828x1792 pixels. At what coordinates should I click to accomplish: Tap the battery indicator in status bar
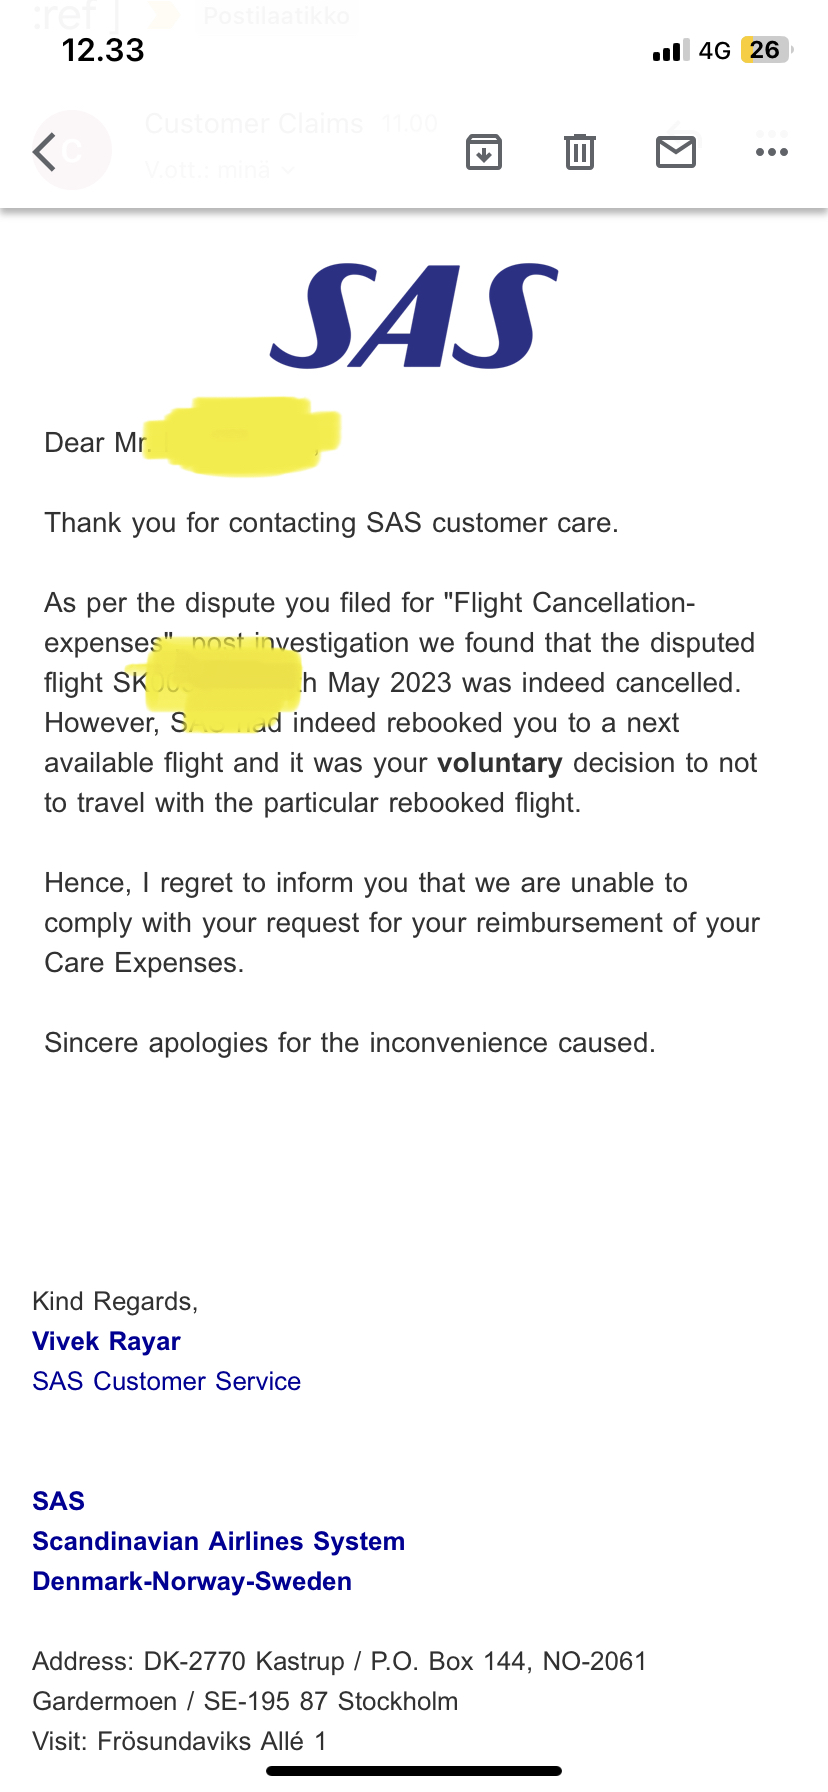[x=765, y=50]
